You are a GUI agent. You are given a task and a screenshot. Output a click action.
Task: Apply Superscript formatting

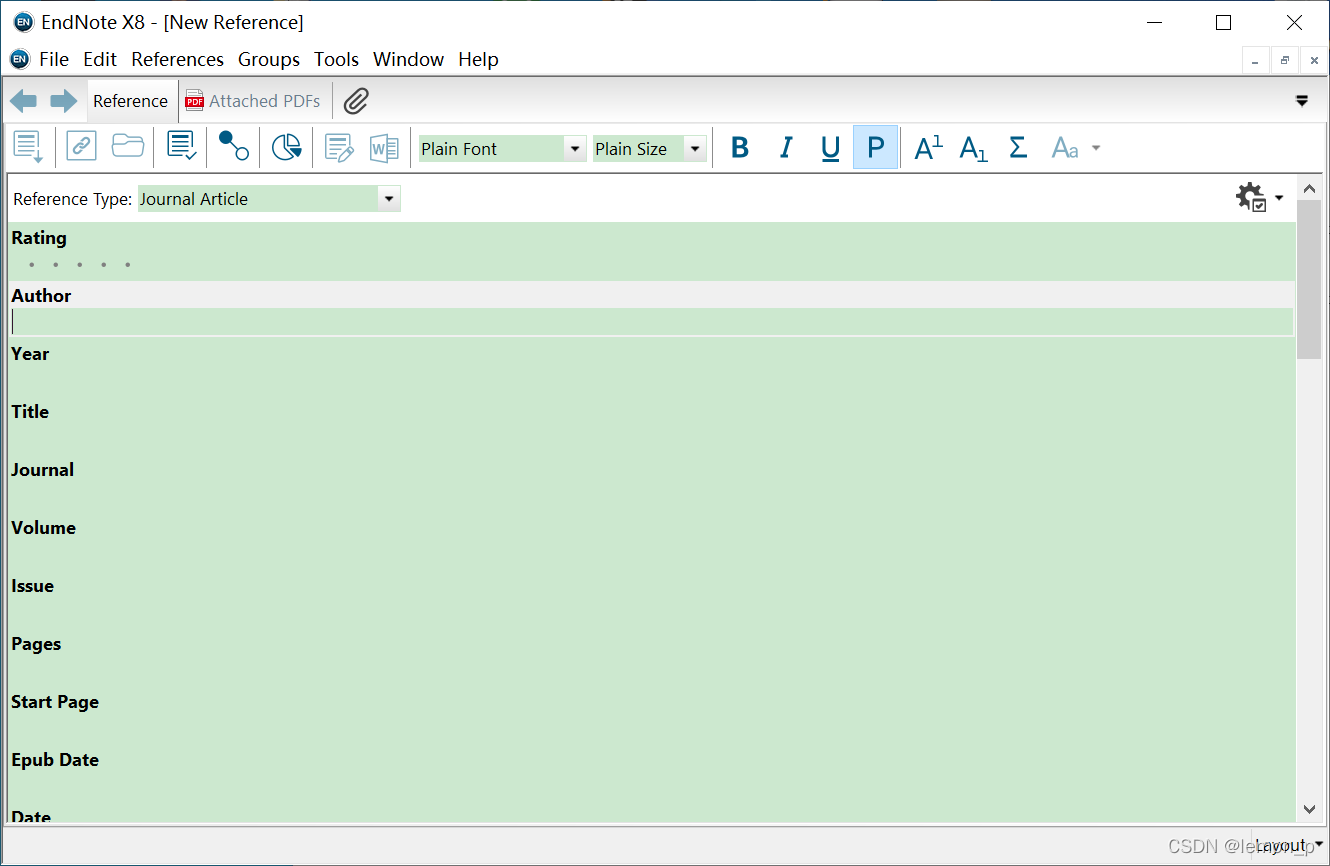(x=929, y=148)
